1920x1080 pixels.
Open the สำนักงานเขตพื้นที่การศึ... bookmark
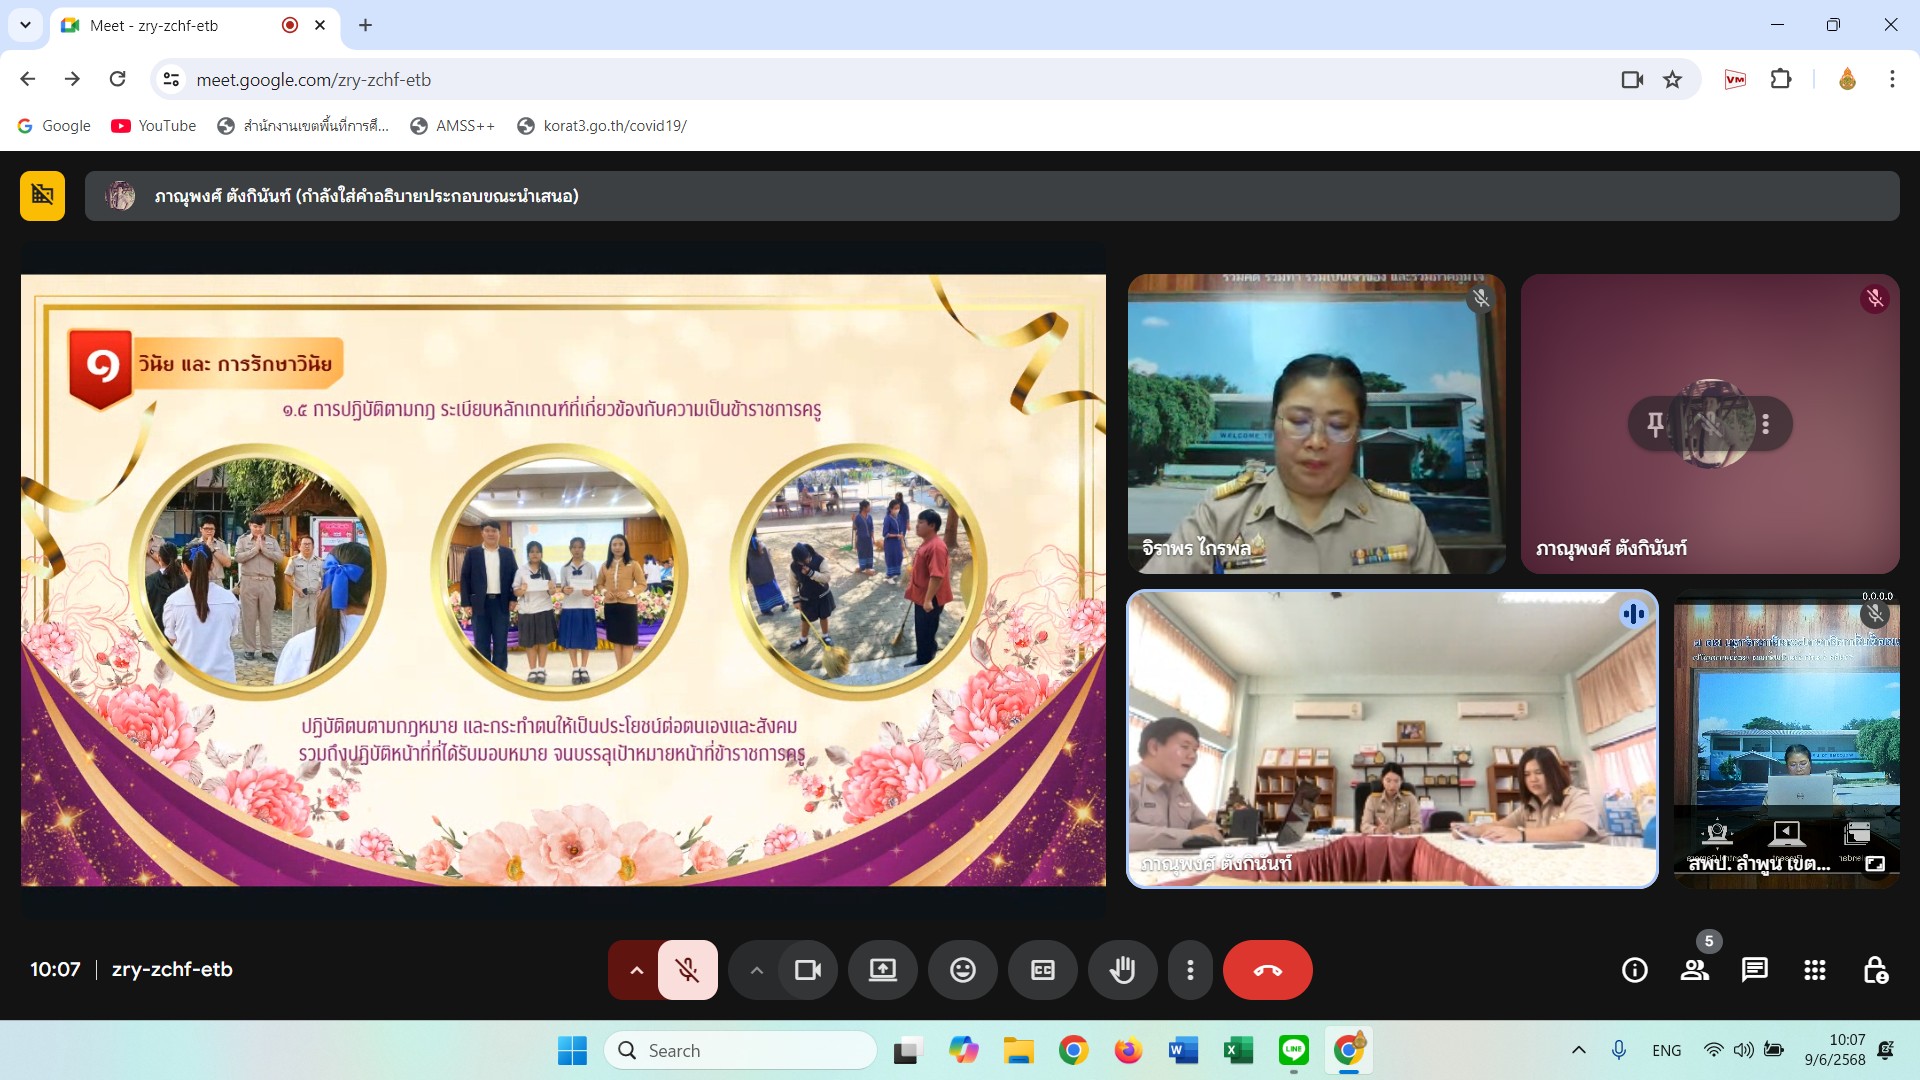pyautogui.click(x=303, y=126)
